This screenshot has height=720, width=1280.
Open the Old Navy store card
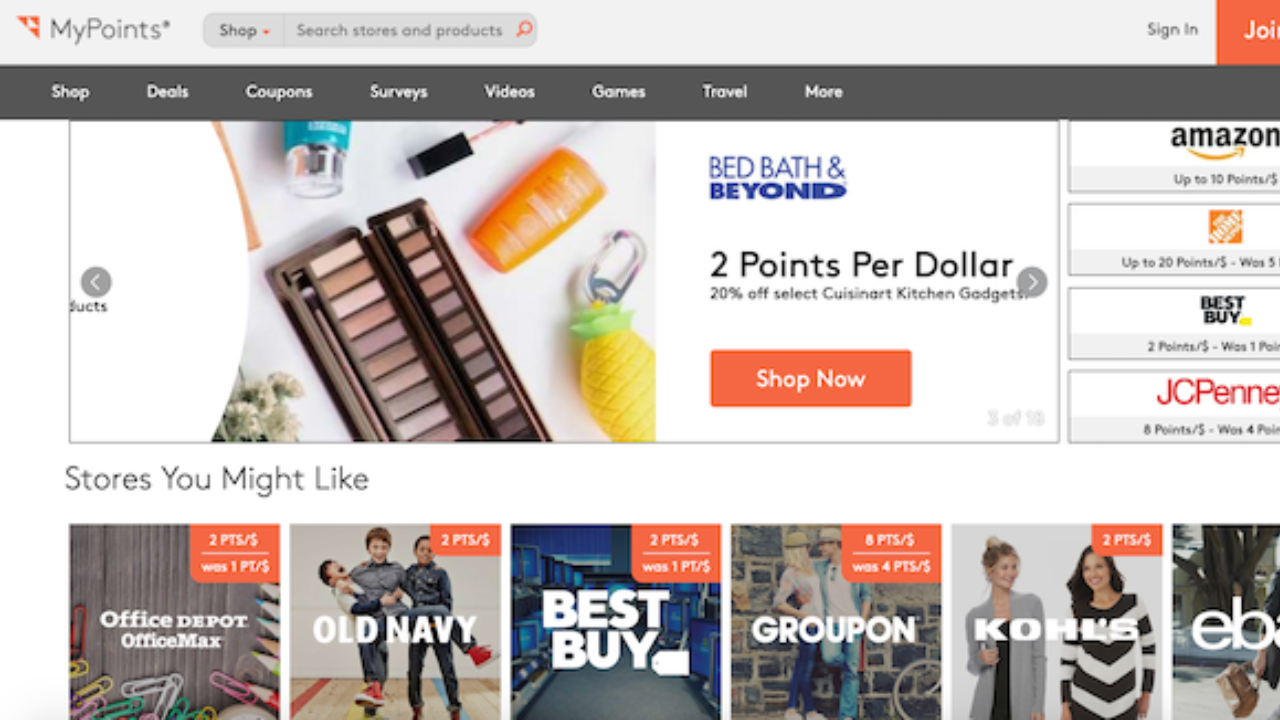[395, 622]
